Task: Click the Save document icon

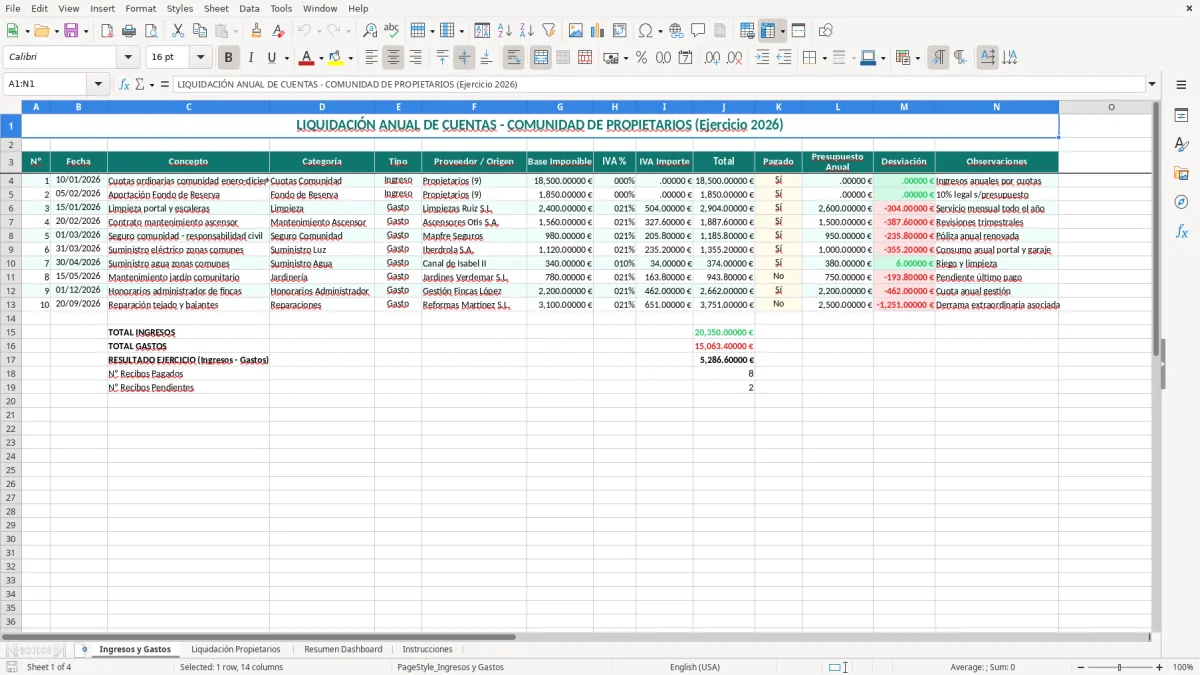Action: point(70,31)
